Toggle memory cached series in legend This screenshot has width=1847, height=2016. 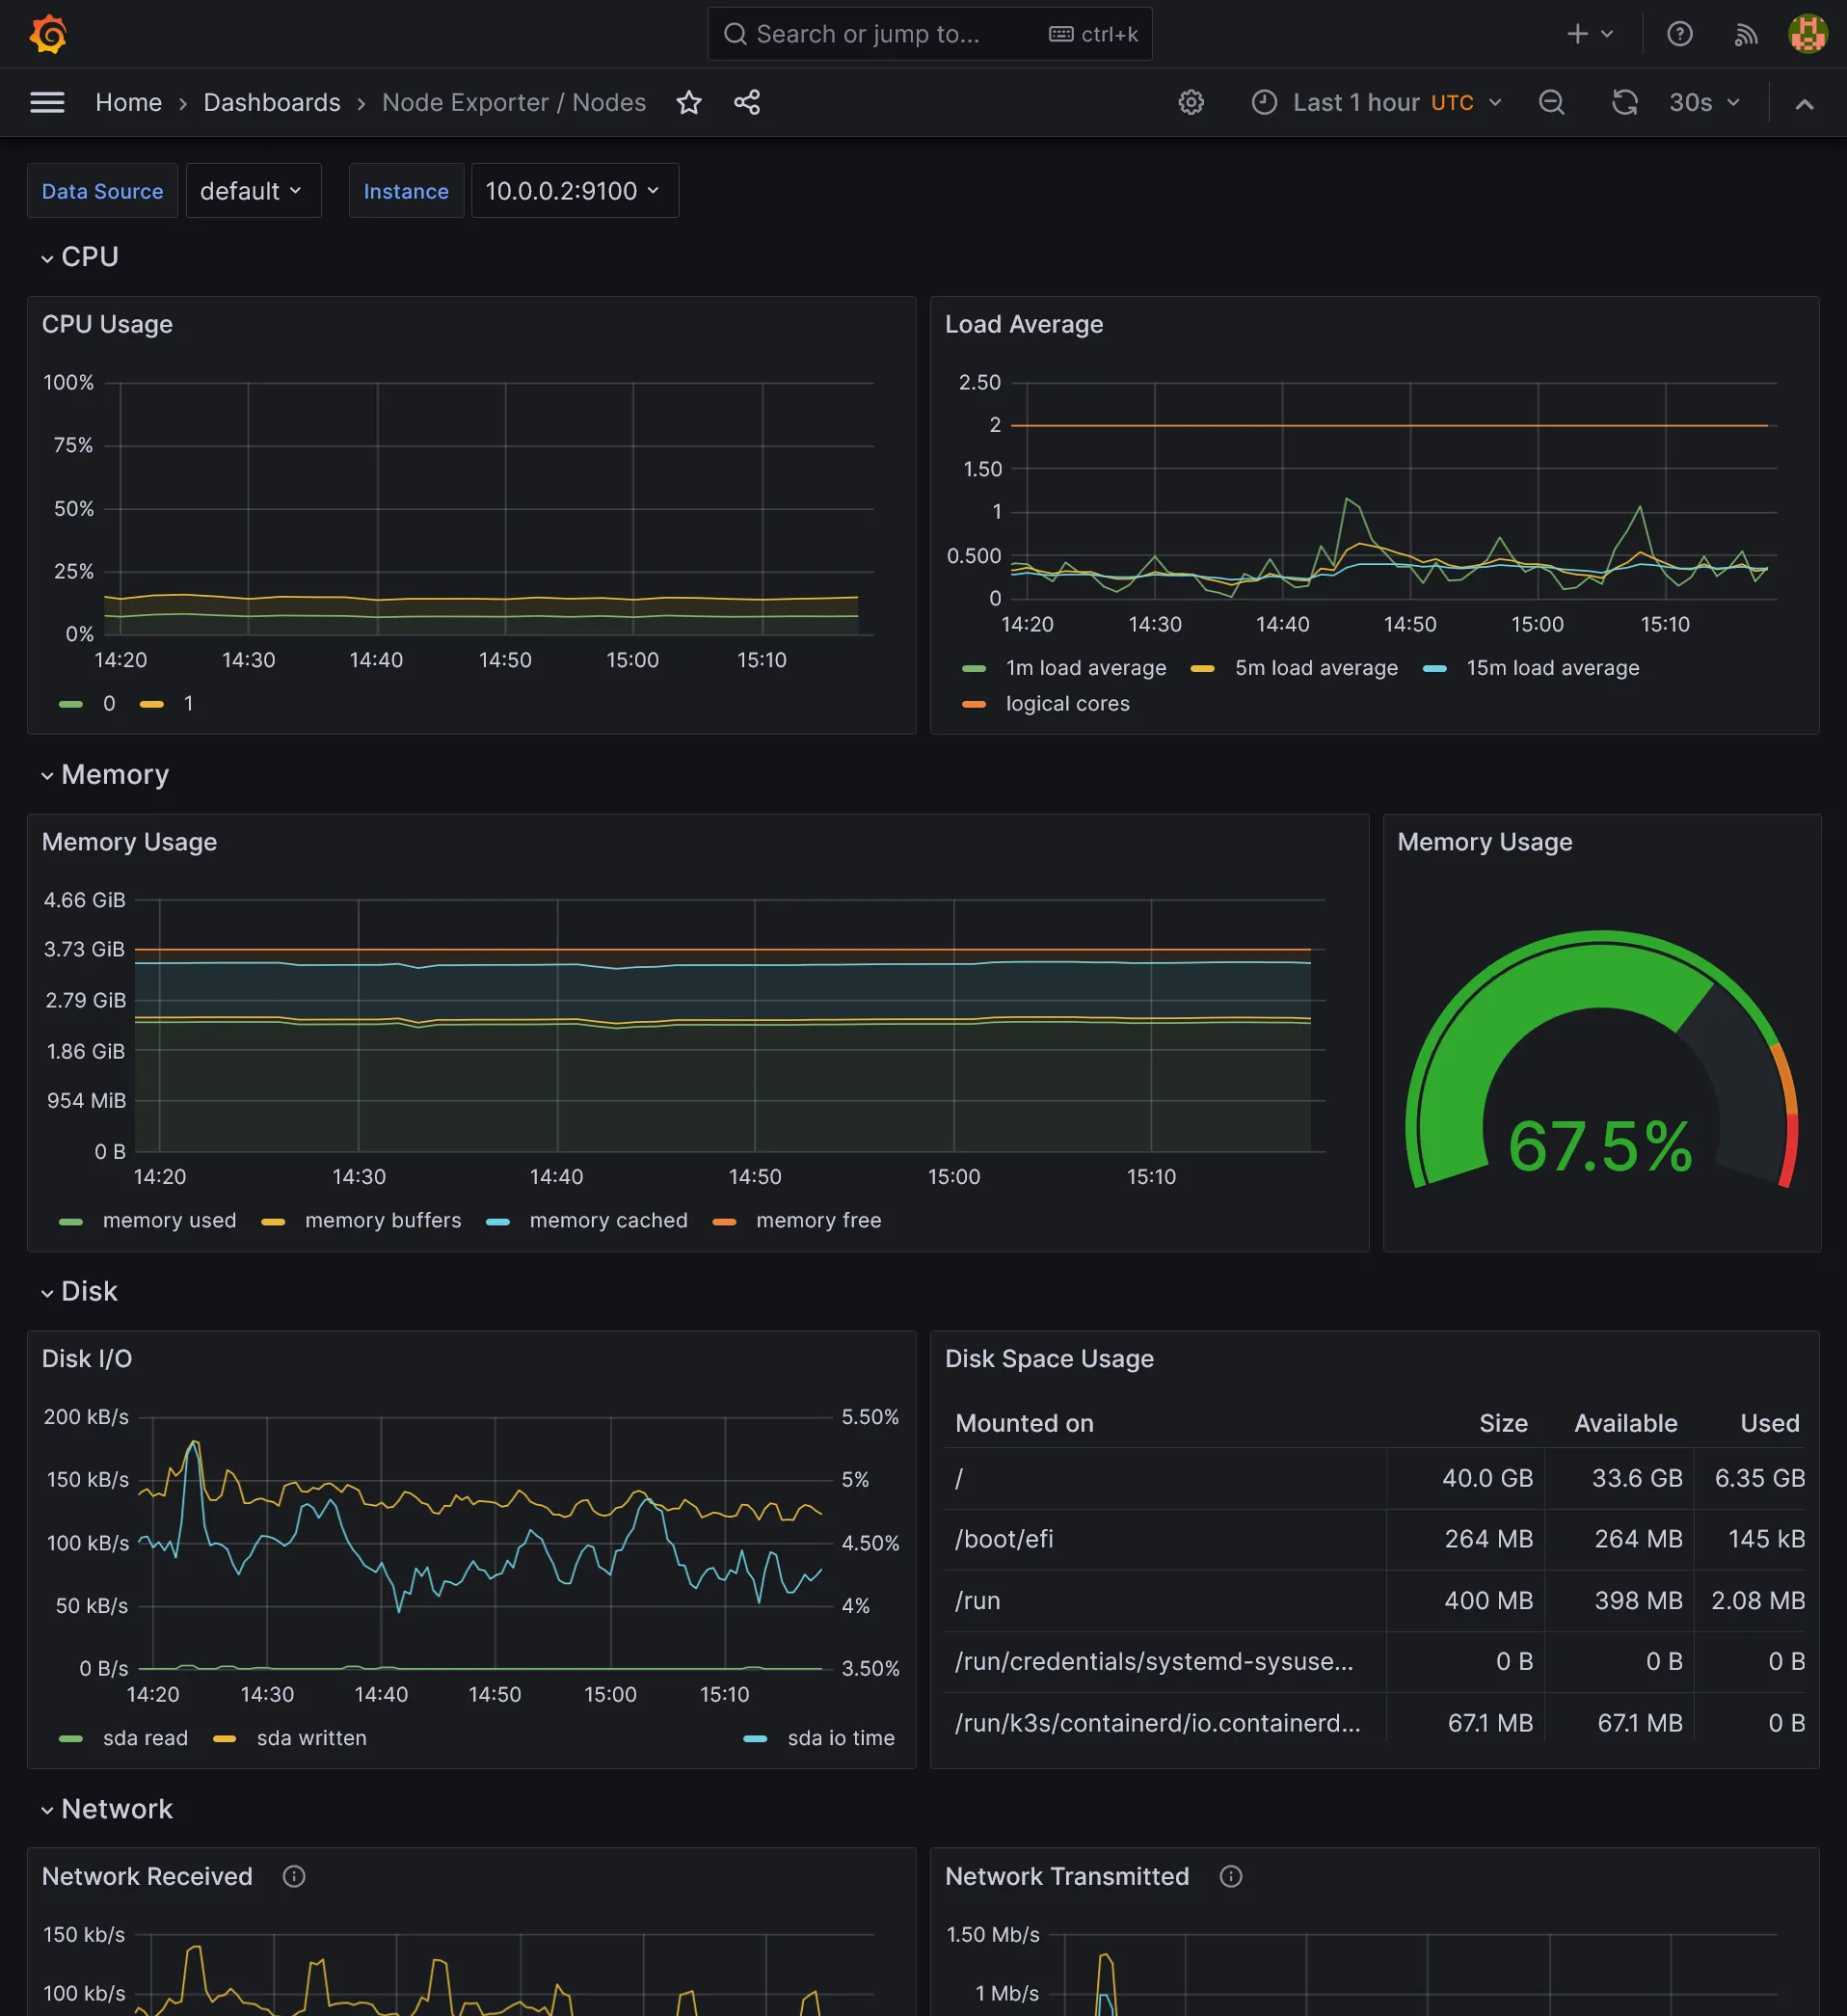(x=608, y=1220)
